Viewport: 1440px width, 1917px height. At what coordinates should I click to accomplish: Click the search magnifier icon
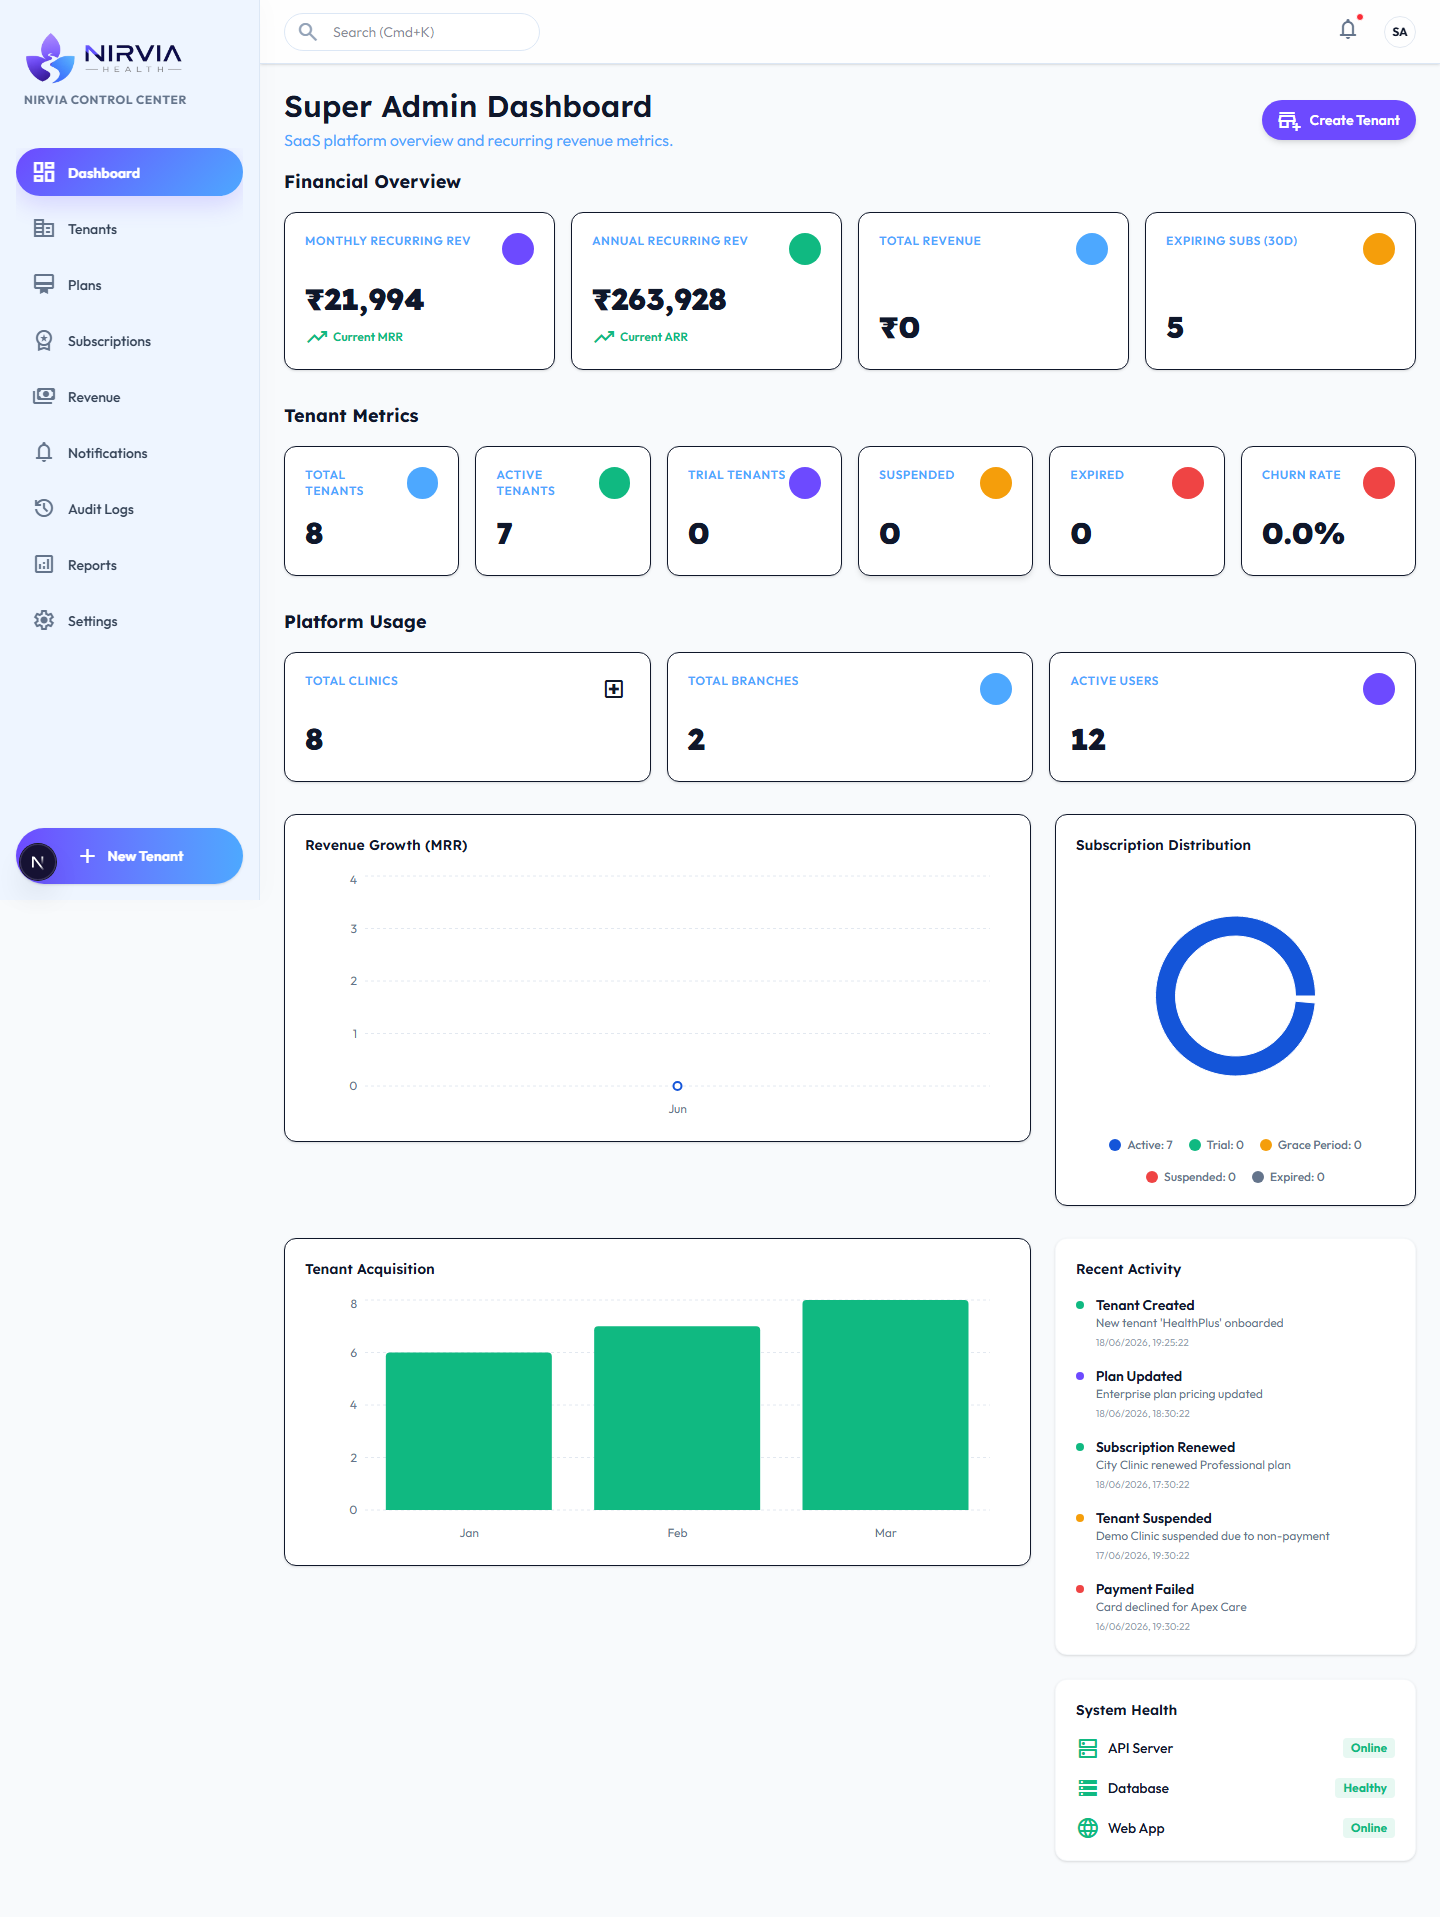[308, 32]
